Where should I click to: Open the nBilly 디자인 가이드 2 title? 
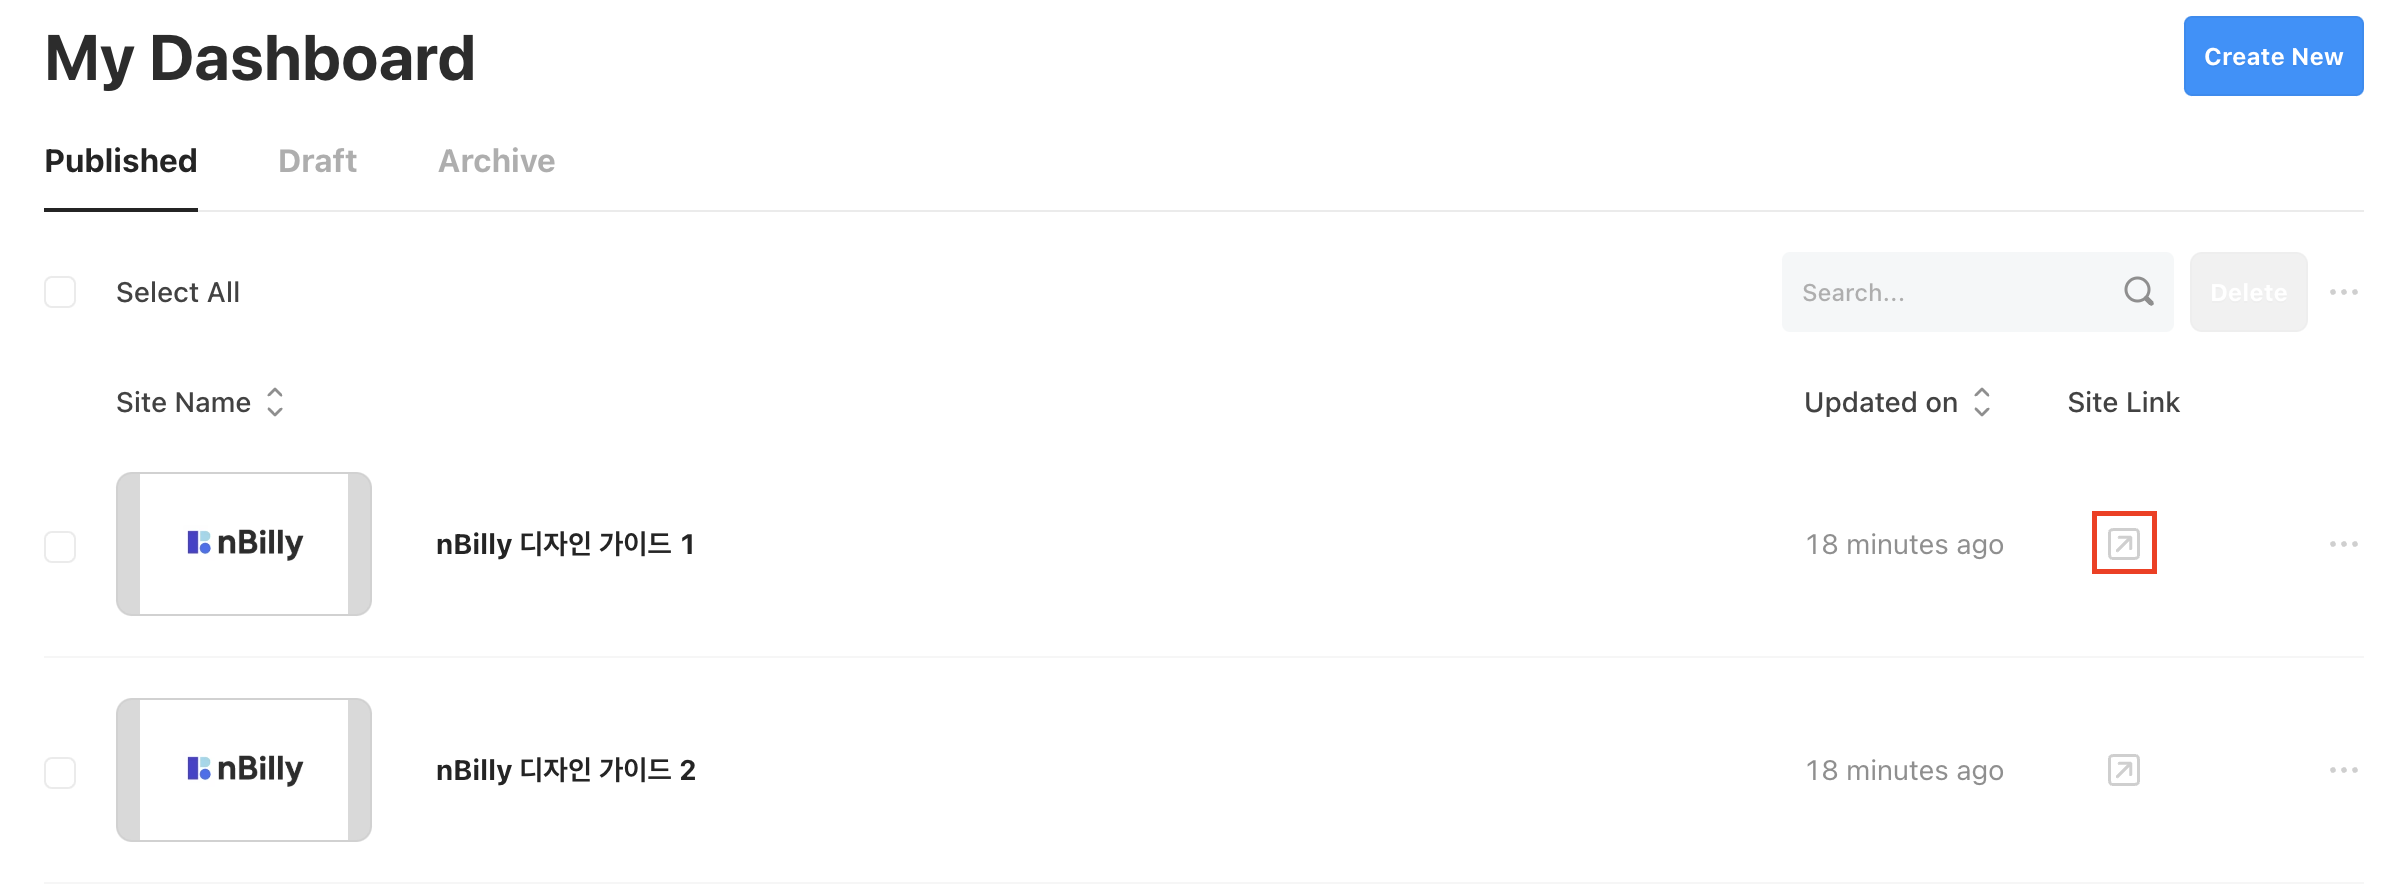(566, 770)
